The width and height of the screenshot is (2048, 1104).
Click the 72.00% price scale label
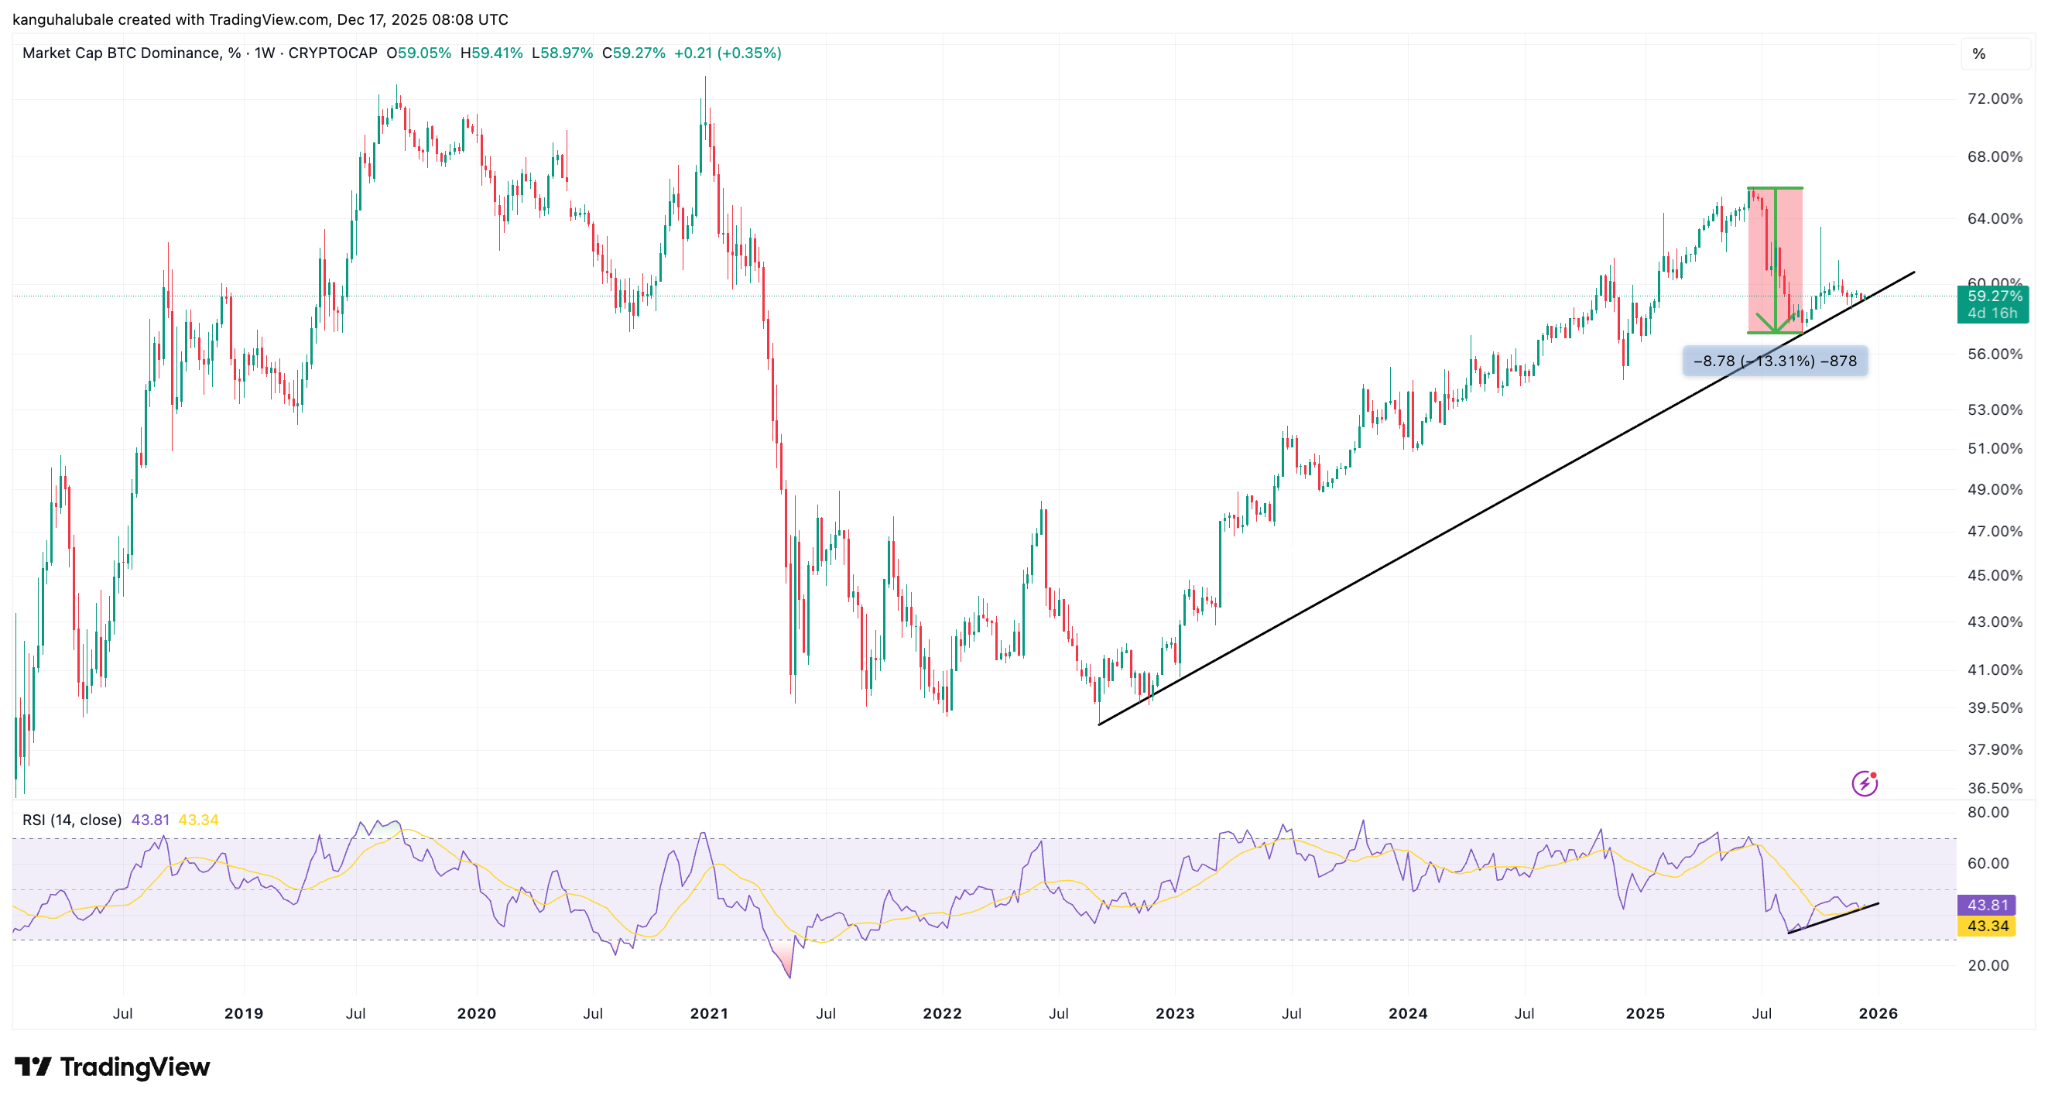1994,99
